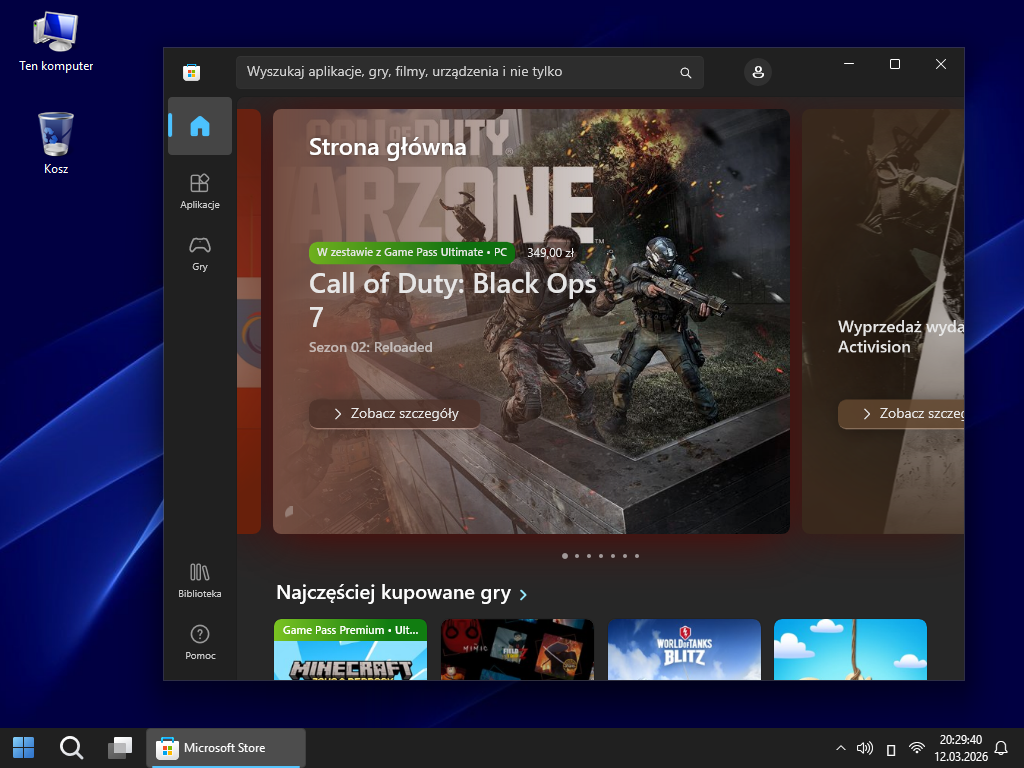Screen dimensions: 1024x768
Task: Open Windows Start menu
Action: 23,748
